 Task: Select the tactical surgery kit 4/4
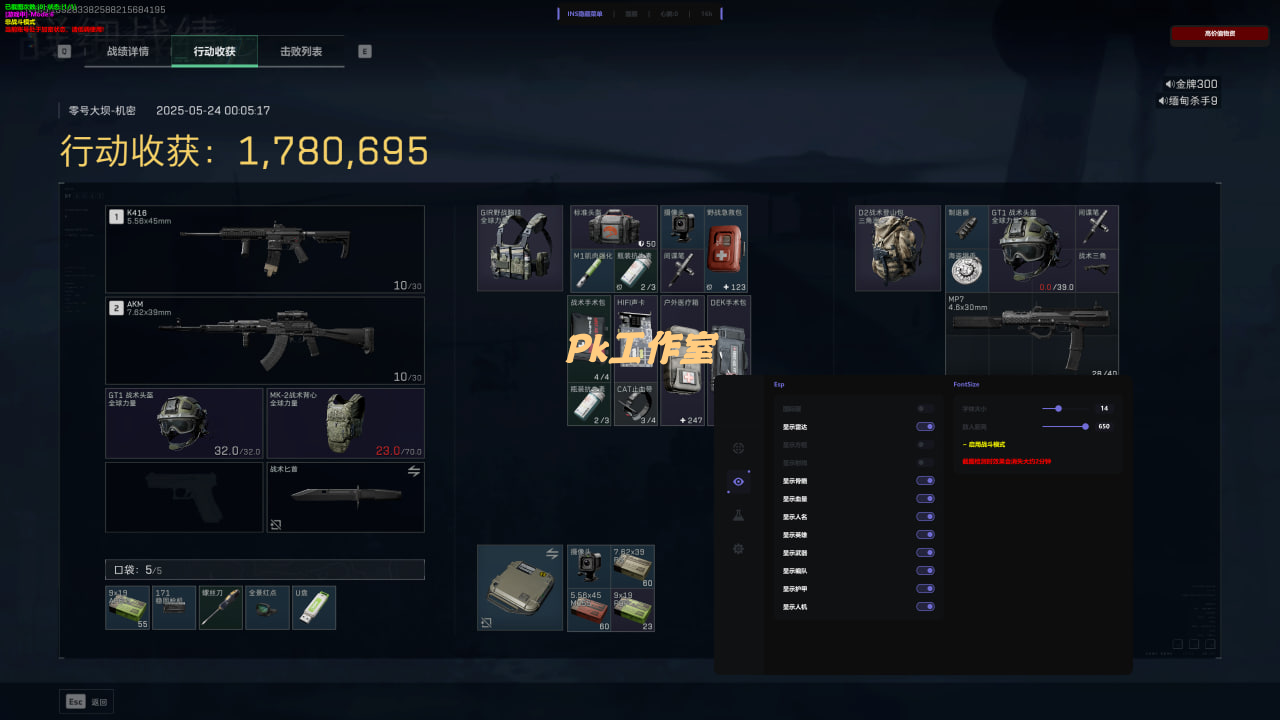(x=590, y=339)
